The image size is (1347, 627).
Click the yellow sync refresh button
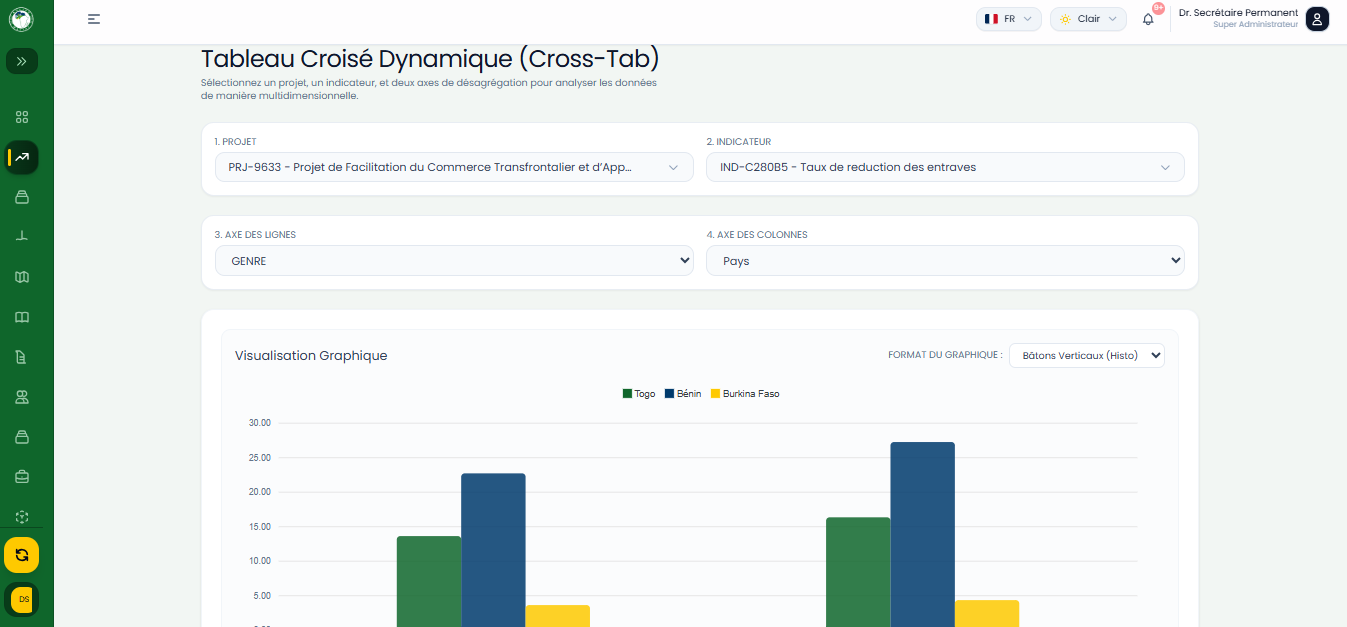22,555
